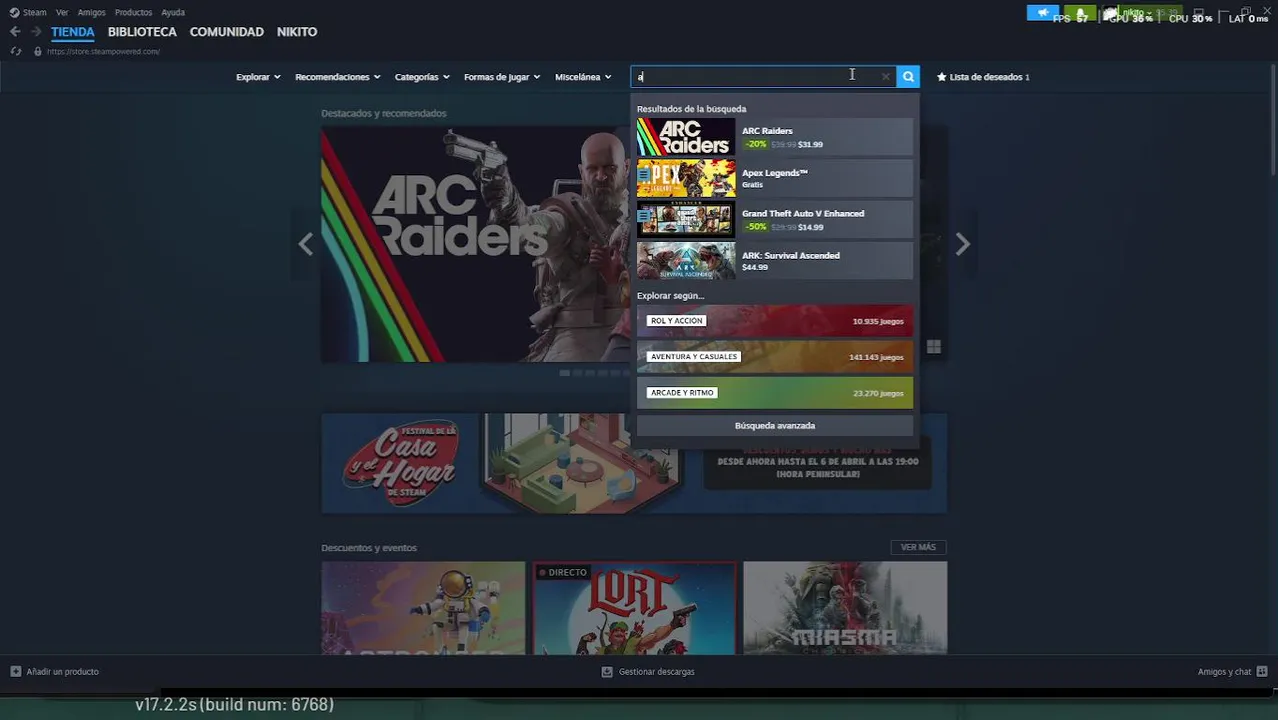Switch to the COMUNIDAD tab
Image resolution: width=1278 pixels, height=720 pixels.
click(x=227, y=32)
